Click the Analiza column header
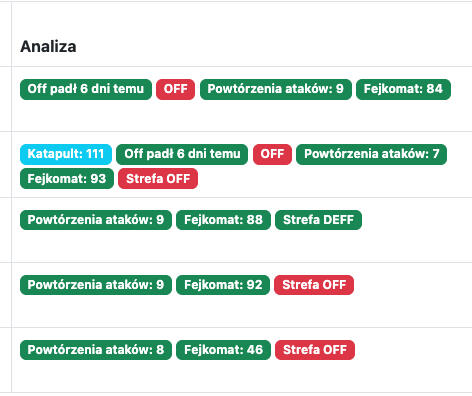Screen dimensions: 472x396 point(48,46)
